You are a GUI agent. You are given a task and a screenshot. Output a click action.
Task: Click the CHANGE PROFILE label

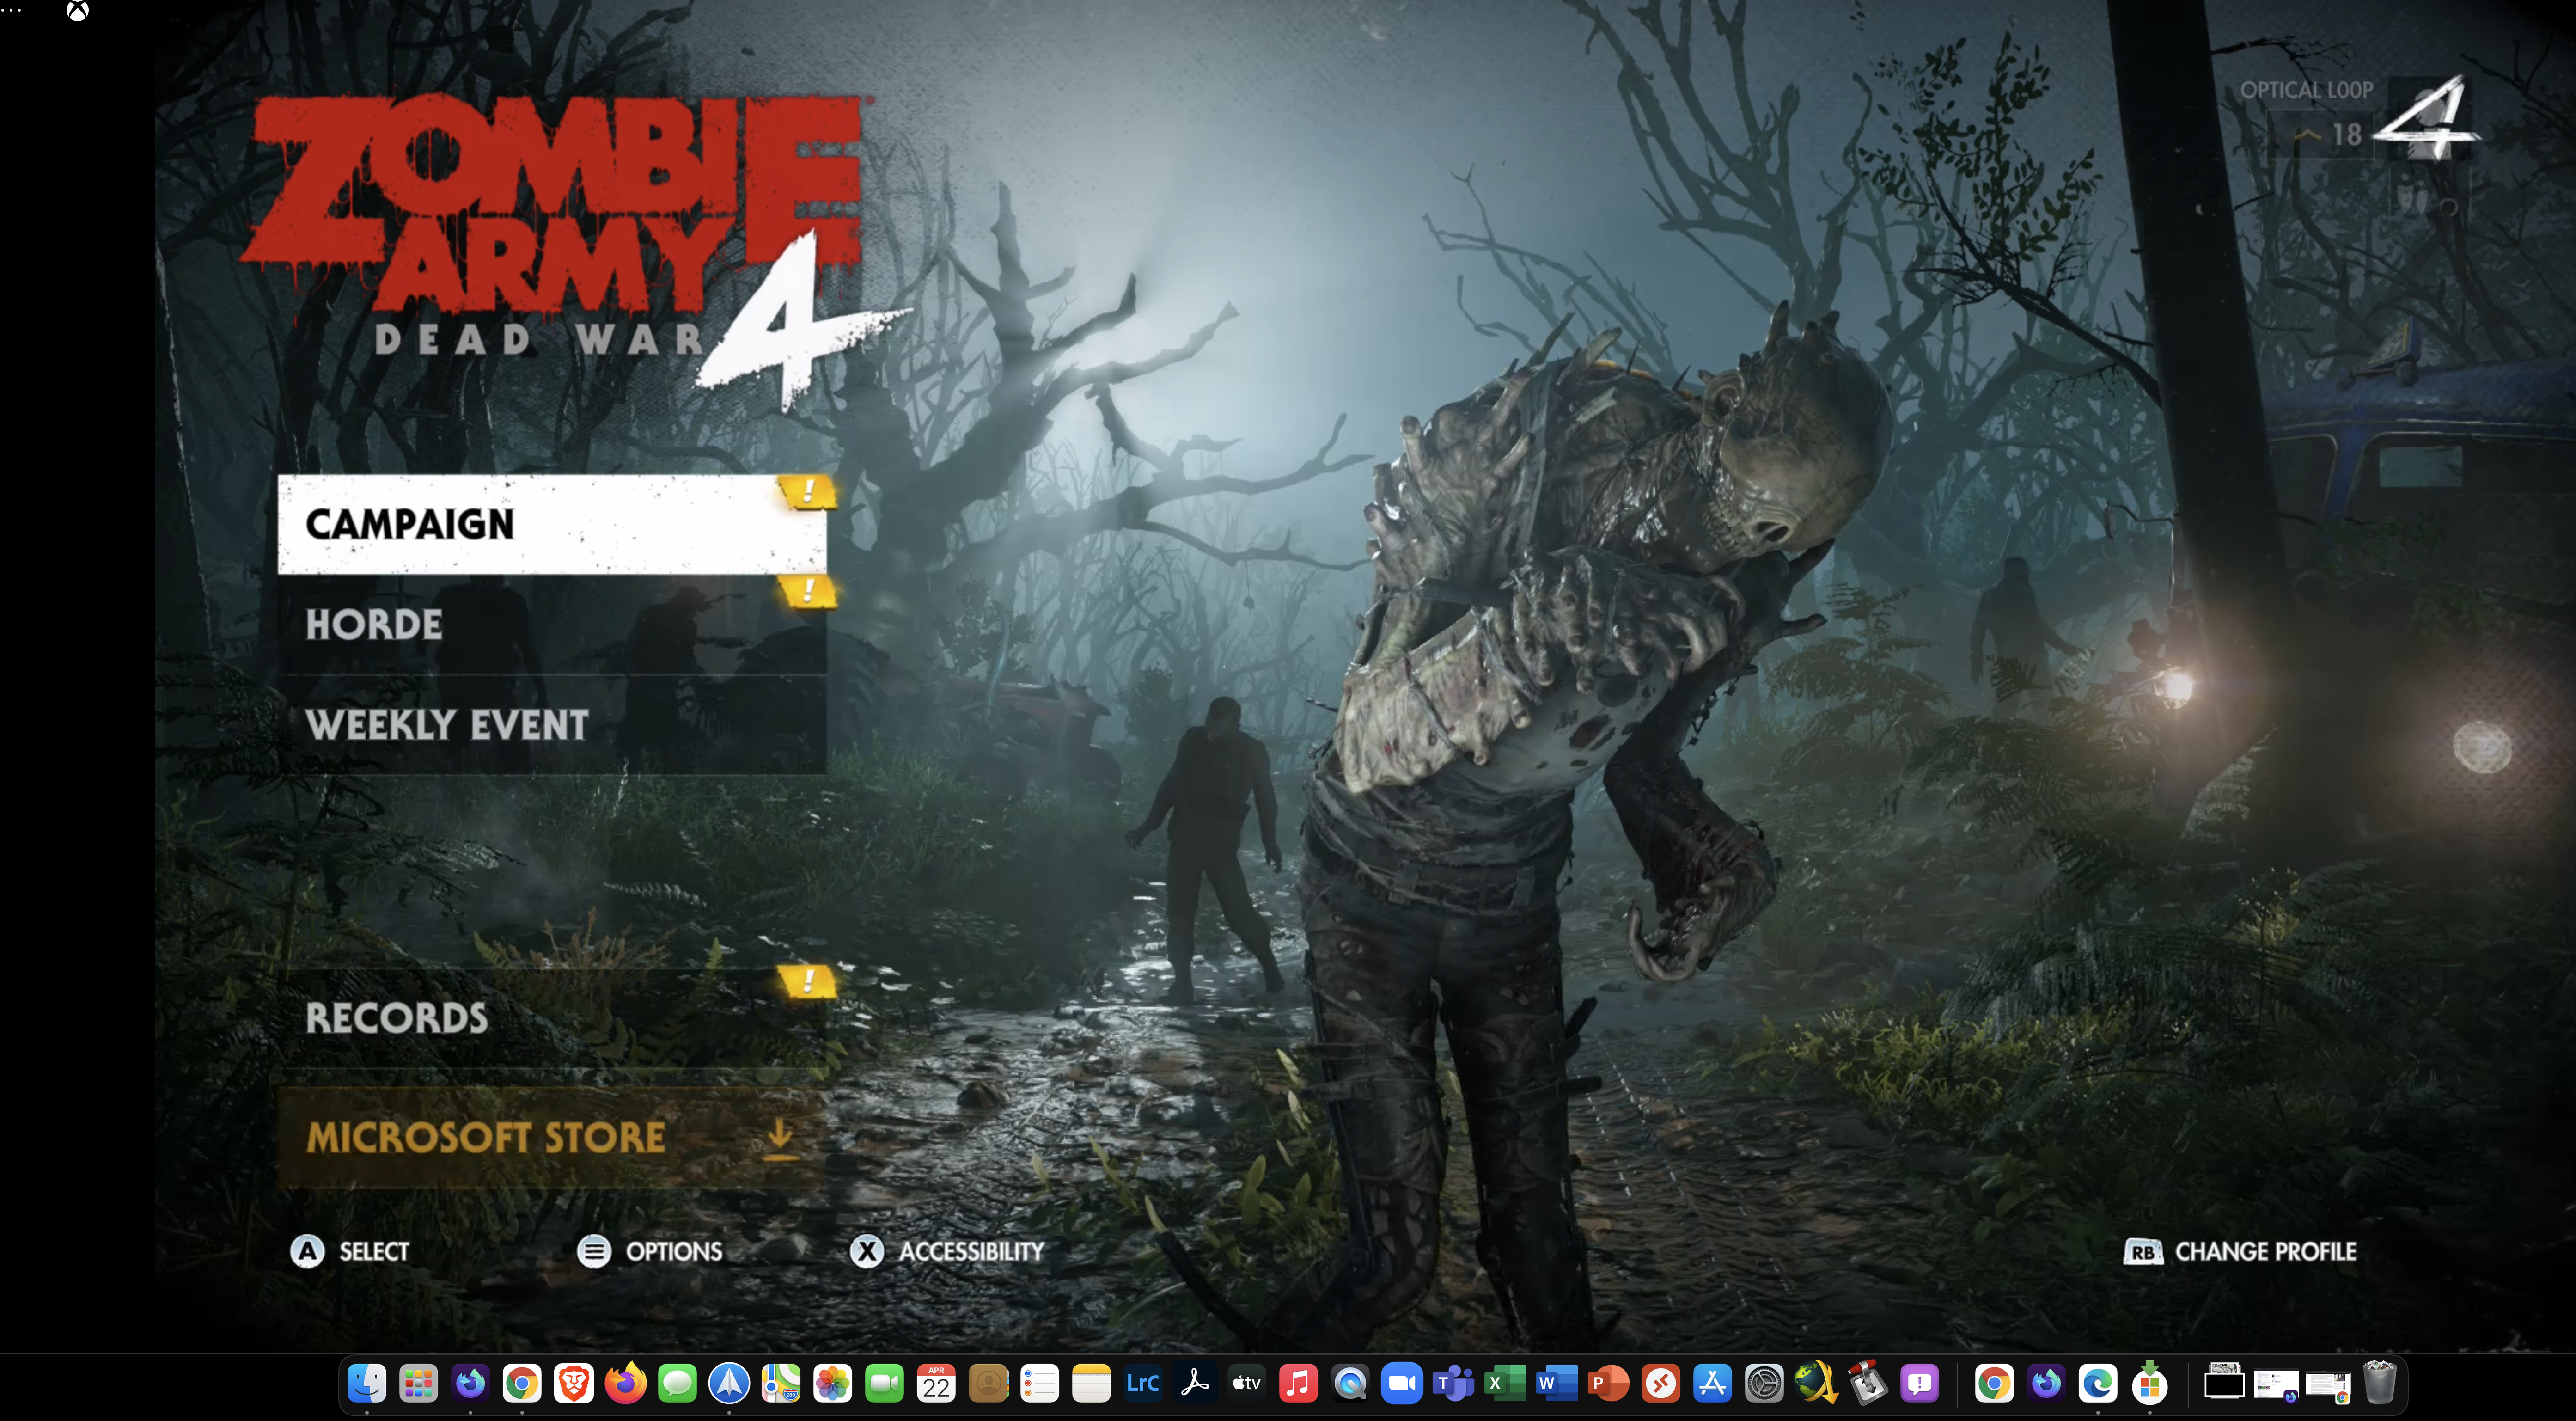[x=2266, y=1252]
